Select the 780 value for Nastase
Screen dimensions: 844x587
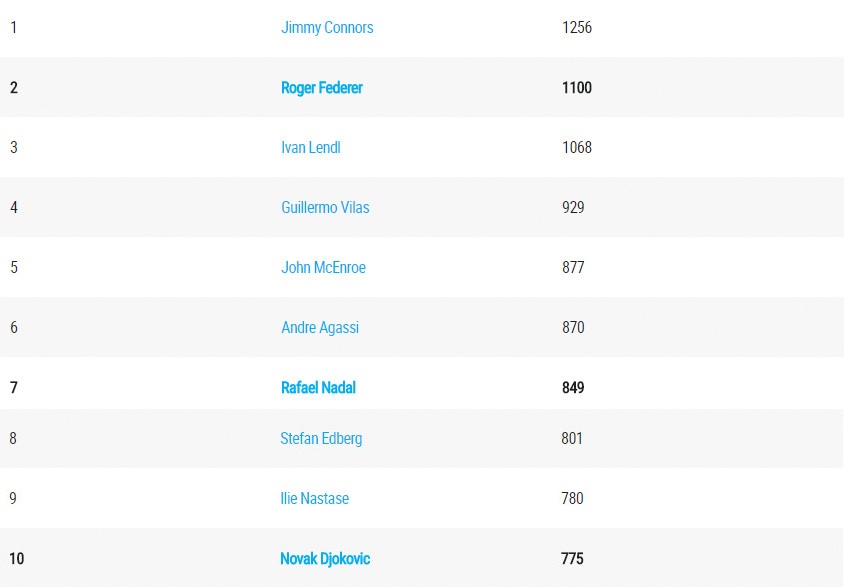pos(573,498)
